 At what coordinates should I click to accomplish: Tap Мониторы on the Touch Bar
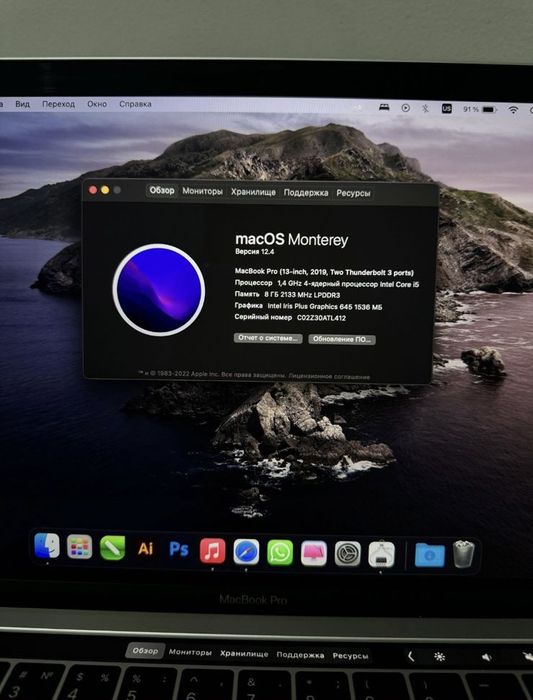click(190, 652)
